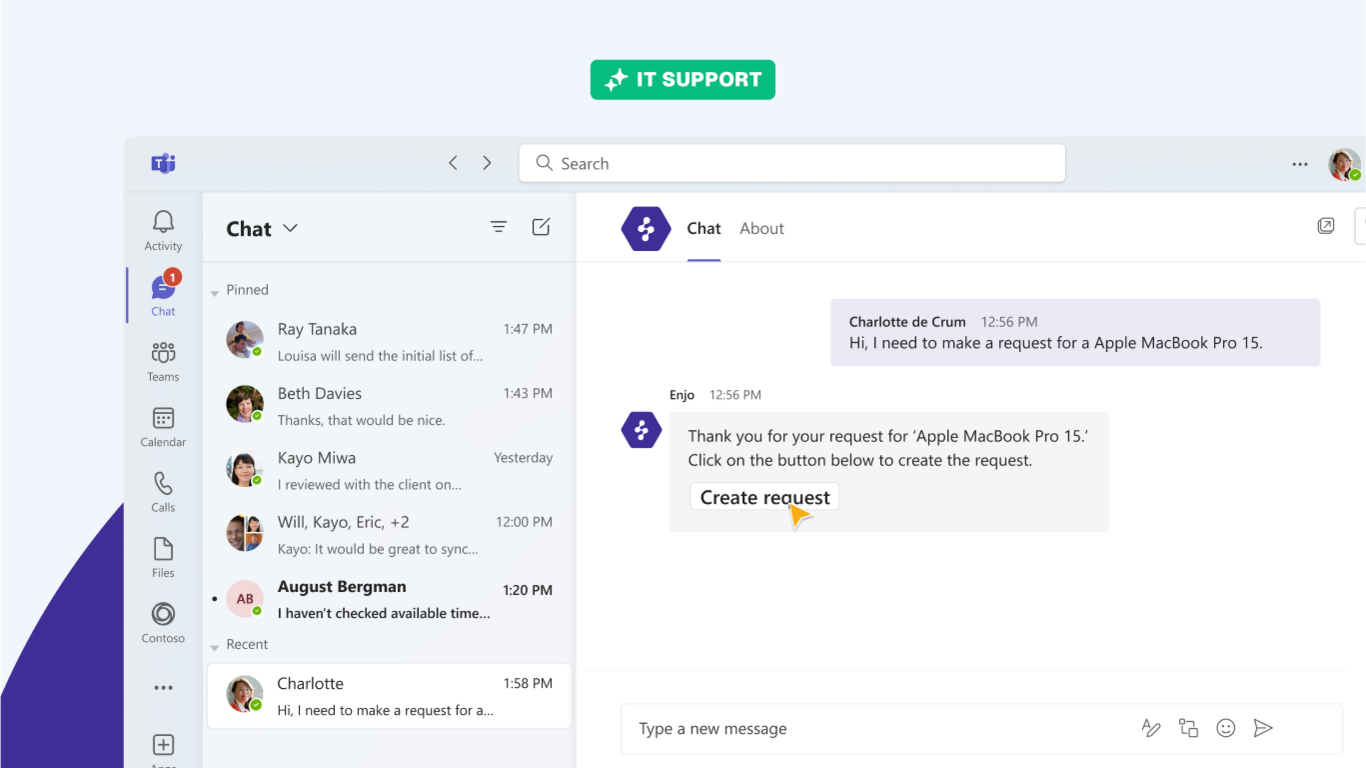Open the loop components icon in compose box
This screenshot has width=1366, height=768.
[x=1188, y=728]
